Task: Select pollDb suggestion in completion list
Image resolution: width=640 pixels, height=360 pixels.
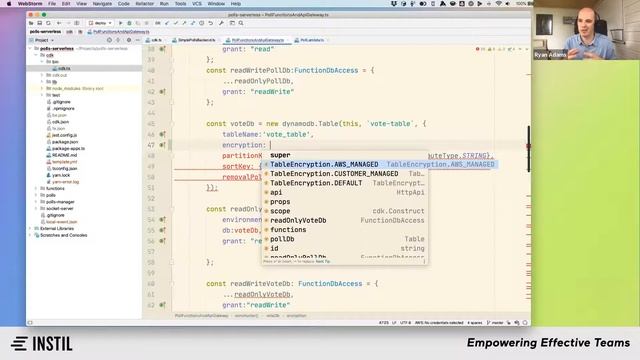Action: click(x=345, y=239)
